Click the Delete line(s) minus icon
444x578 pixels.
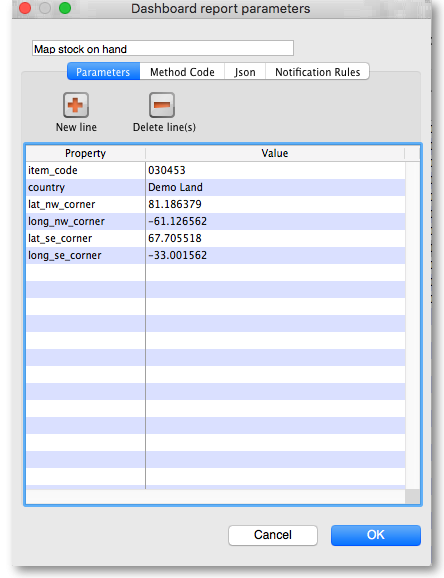click(162, 105)
